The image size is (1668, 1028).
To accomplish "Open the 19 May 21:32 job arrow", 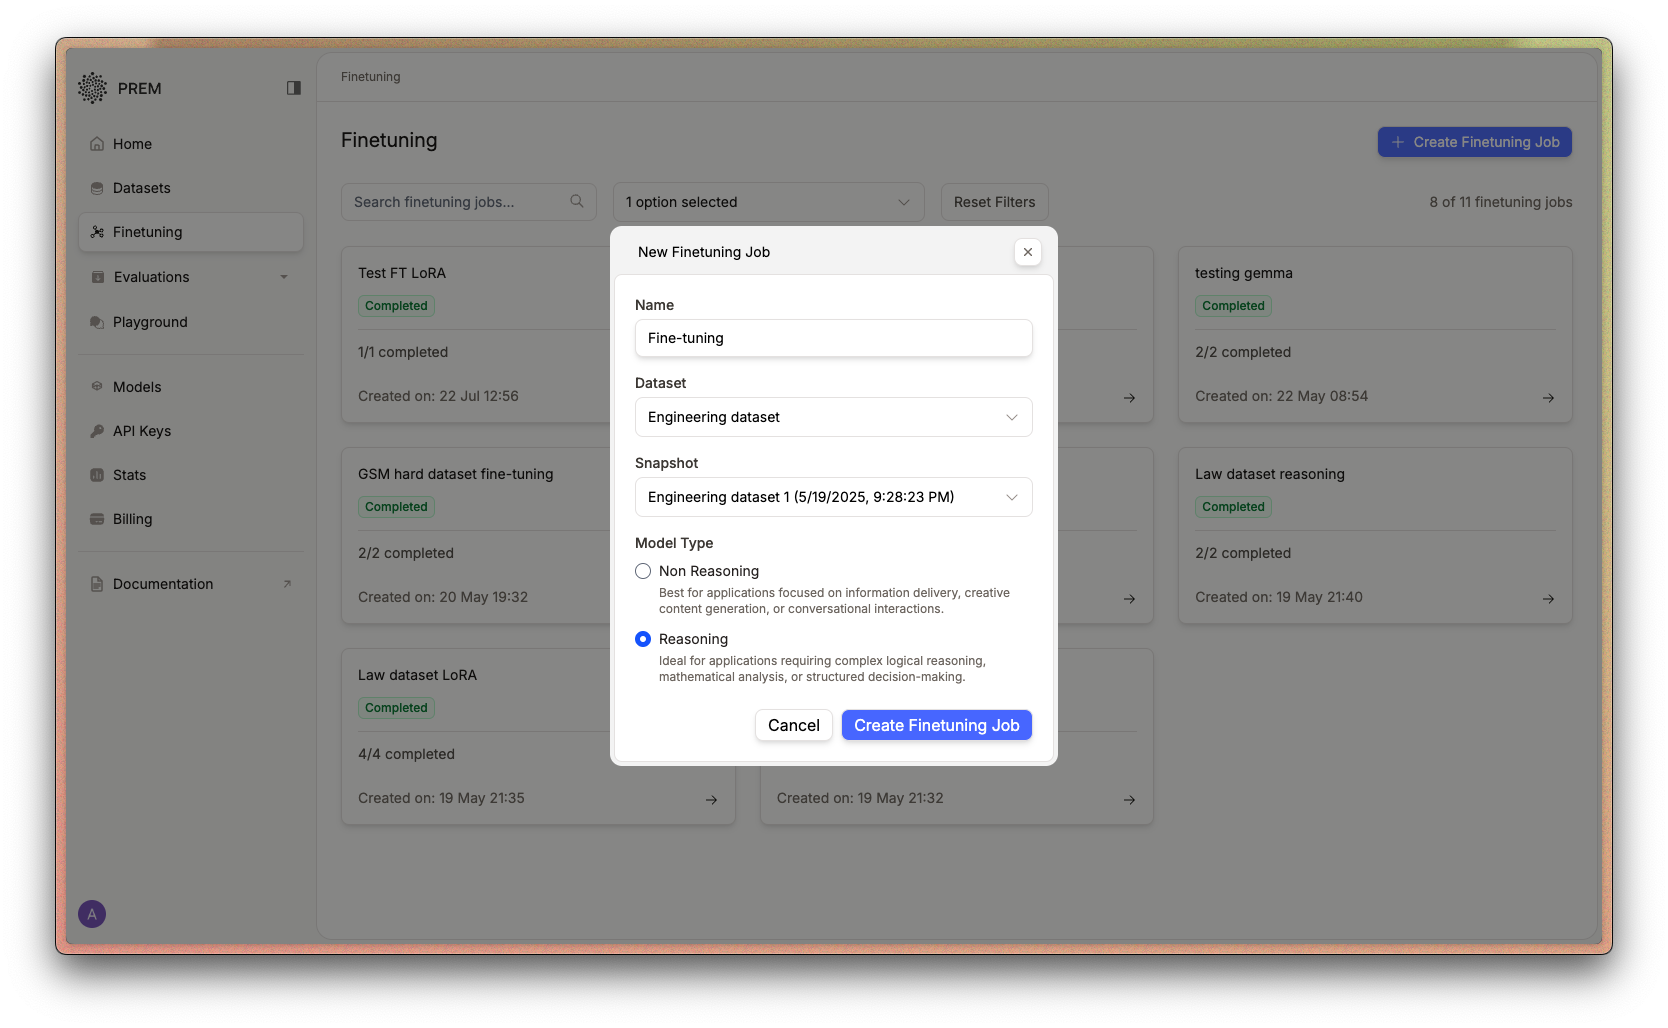I will pos(1129,800).
